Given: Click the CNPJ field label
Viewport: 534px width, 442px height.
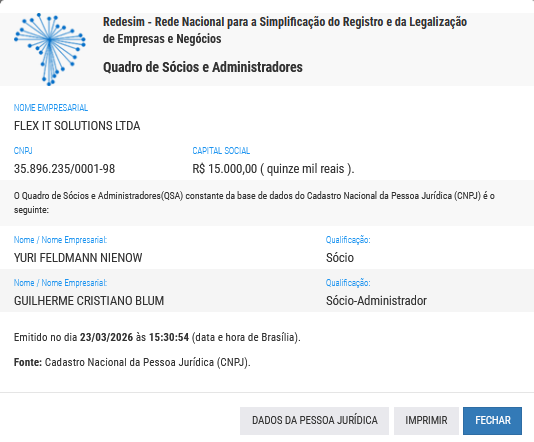Looking at the screenshot, I should [x=23, y=151].
